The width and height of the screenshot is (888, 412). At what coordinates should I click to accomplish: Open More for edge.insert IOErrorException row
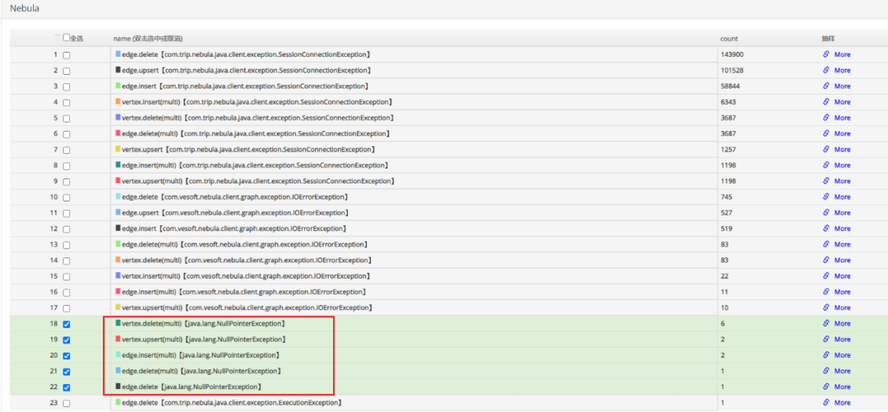click(842, 228)
